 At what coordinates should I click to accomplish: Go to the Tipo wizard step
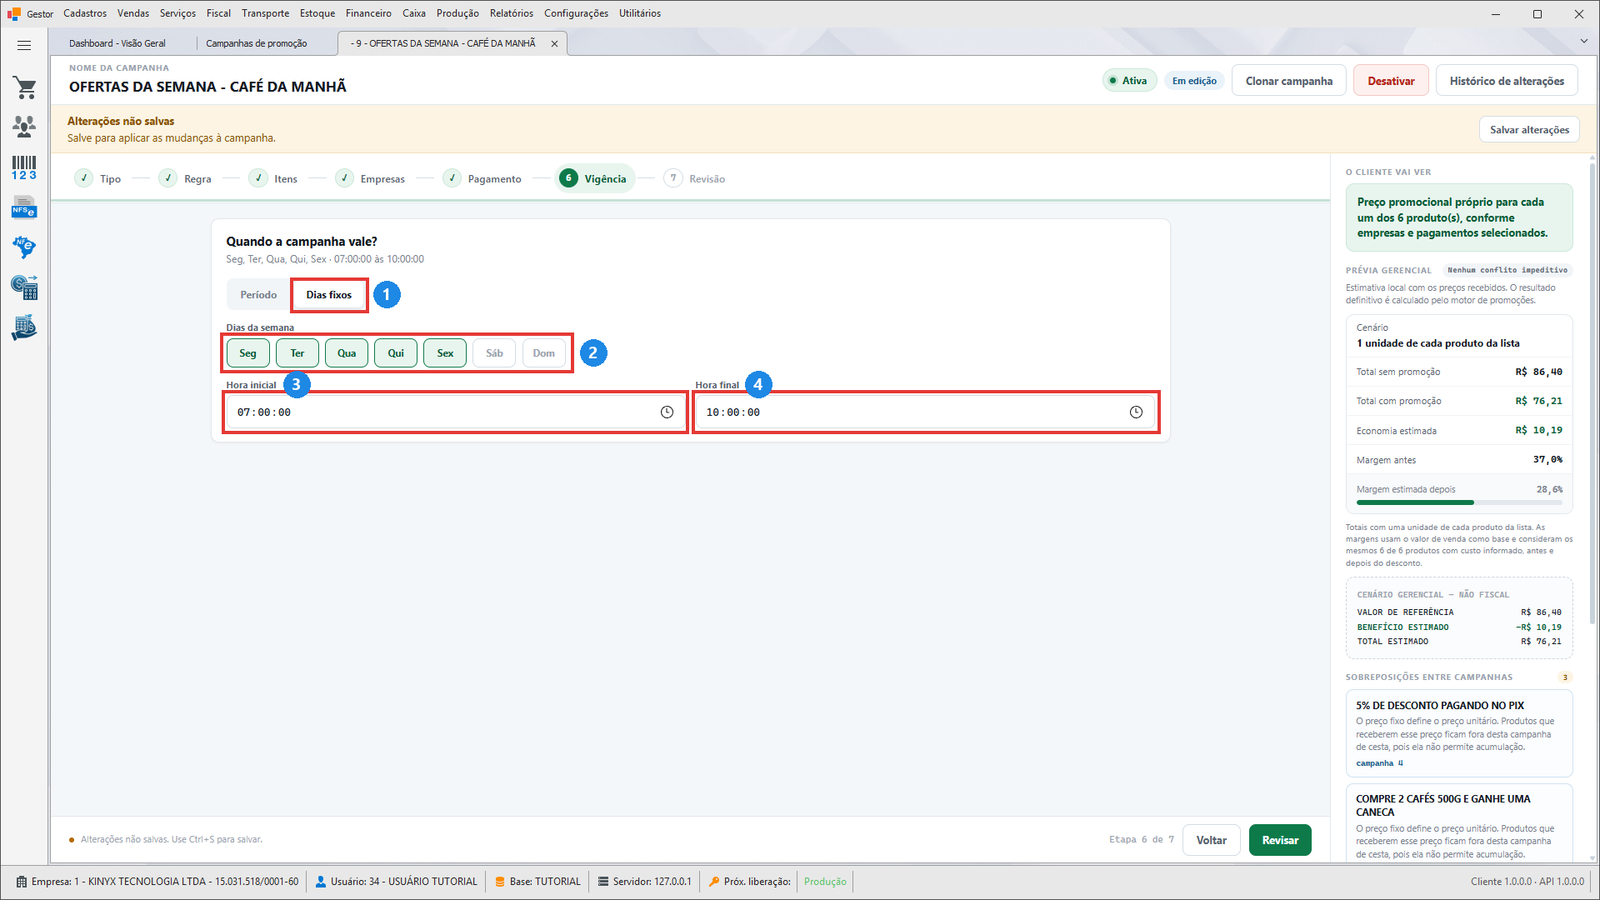point(98,179)
